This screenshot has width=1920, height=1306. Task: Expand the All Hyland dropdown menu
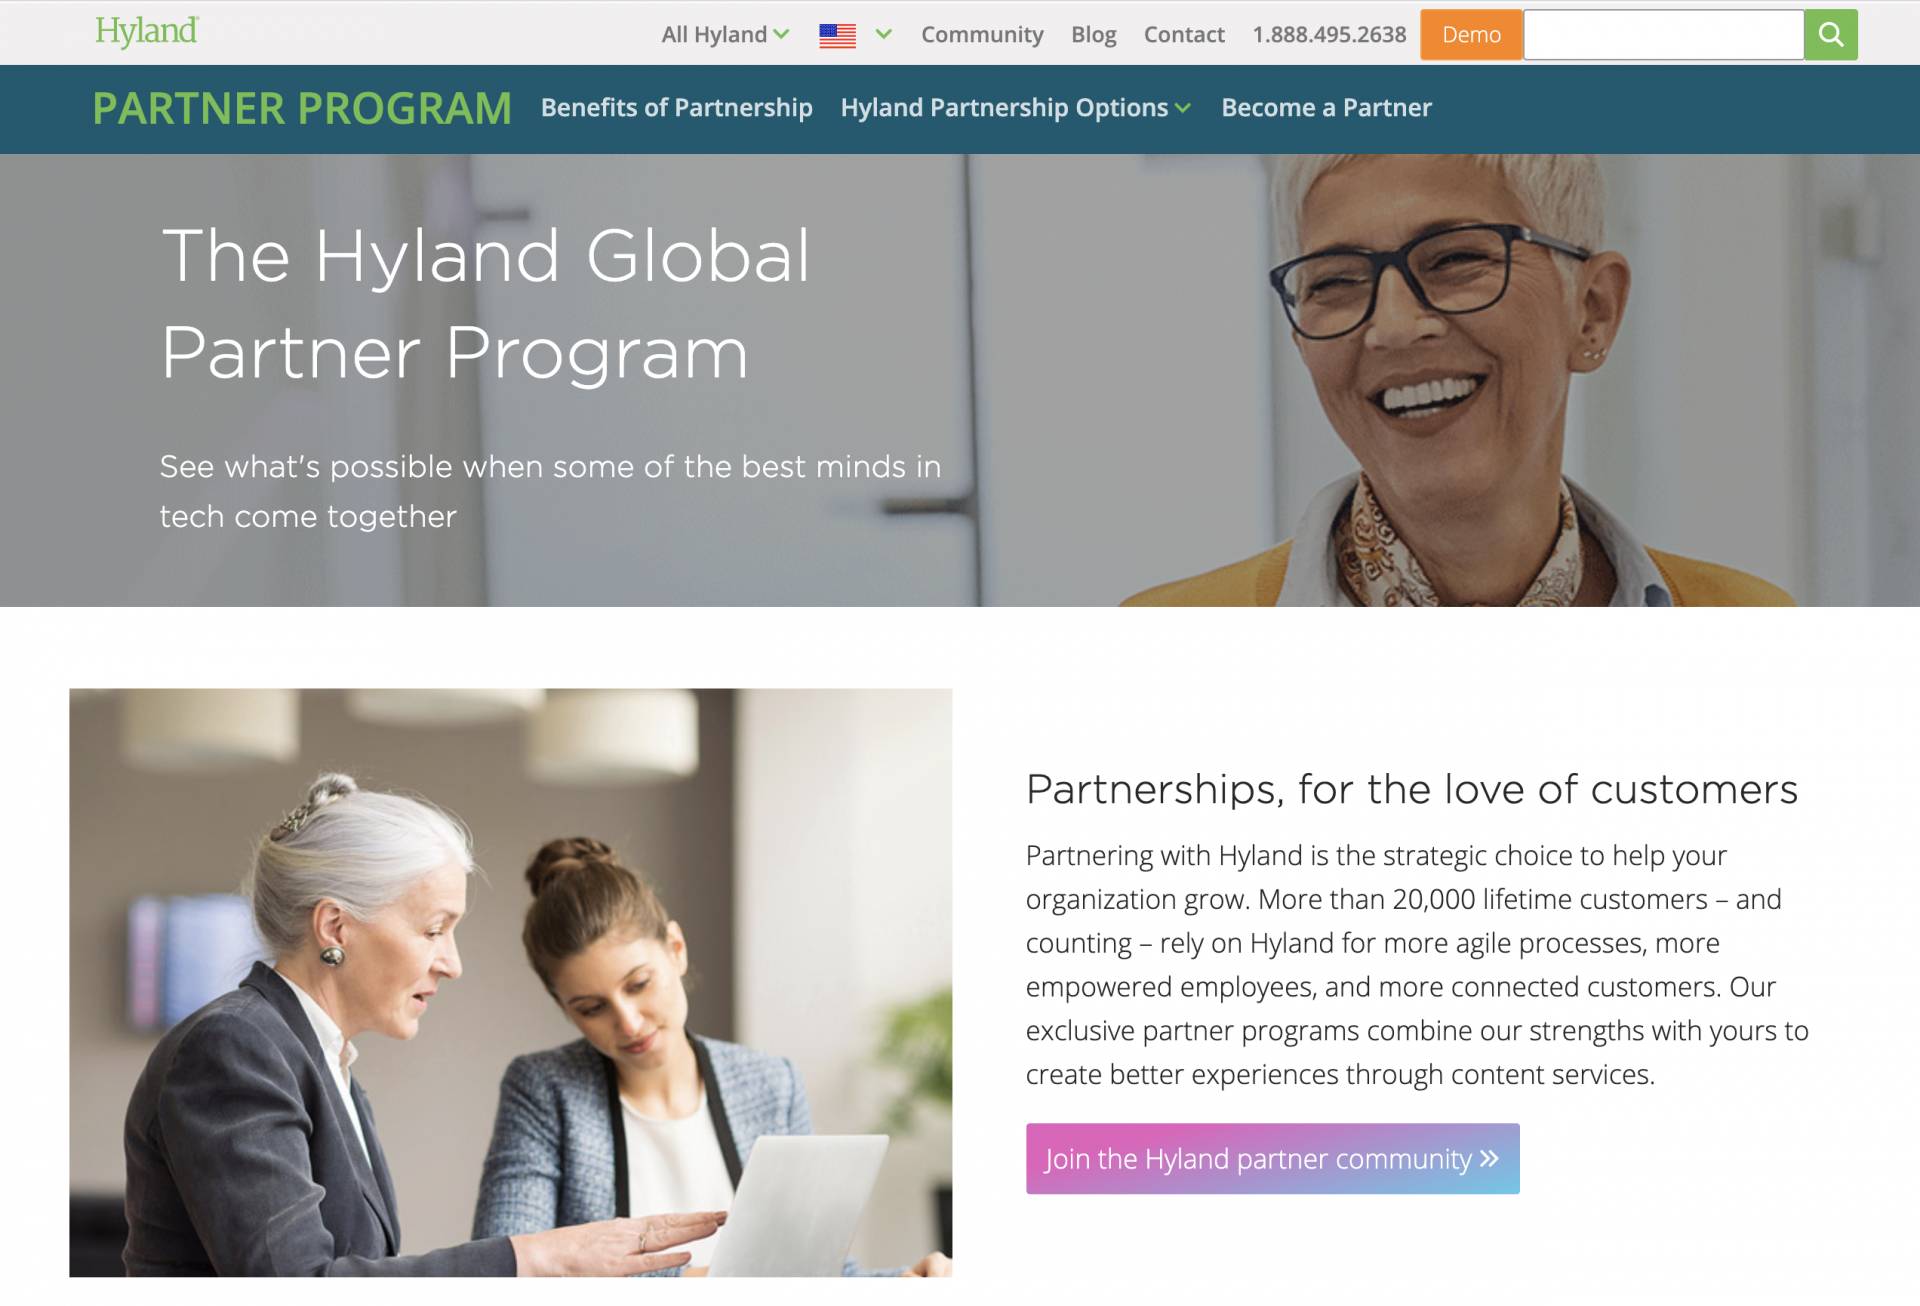pos(723,34)
